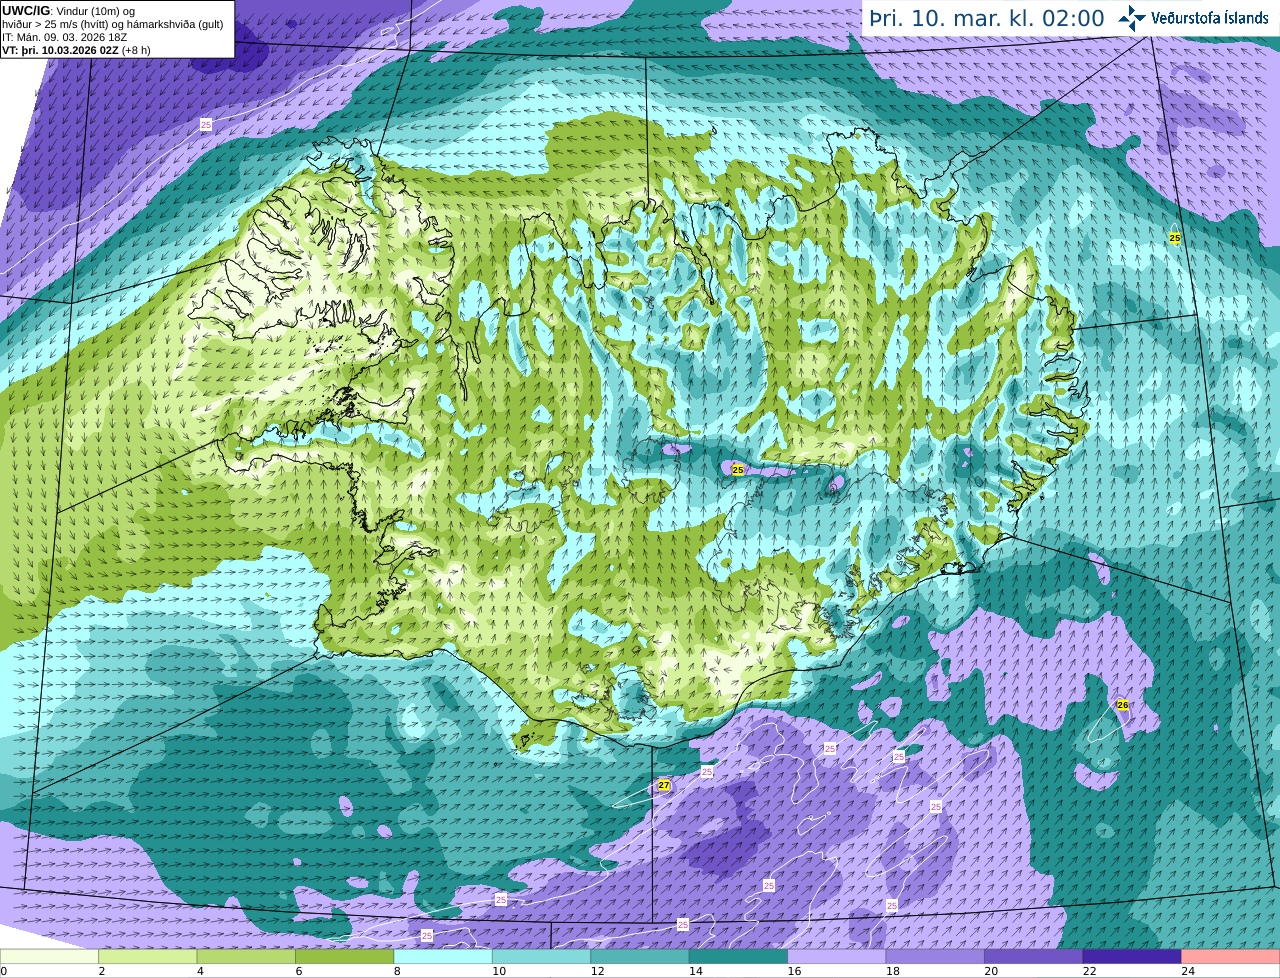Select the light green 4–6 m/s legend swatch
This screenshot has height=978, width=1280.
[x=246, y=957]
